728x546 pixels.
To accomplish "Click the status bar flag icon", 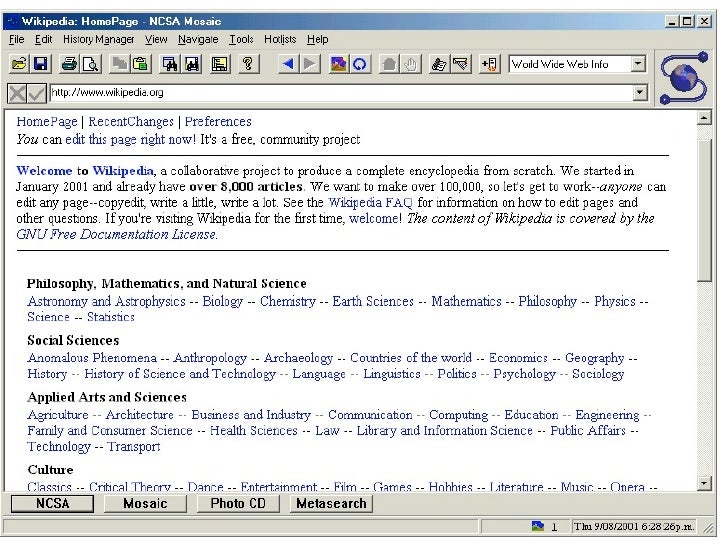I will [x=538, y=526].
